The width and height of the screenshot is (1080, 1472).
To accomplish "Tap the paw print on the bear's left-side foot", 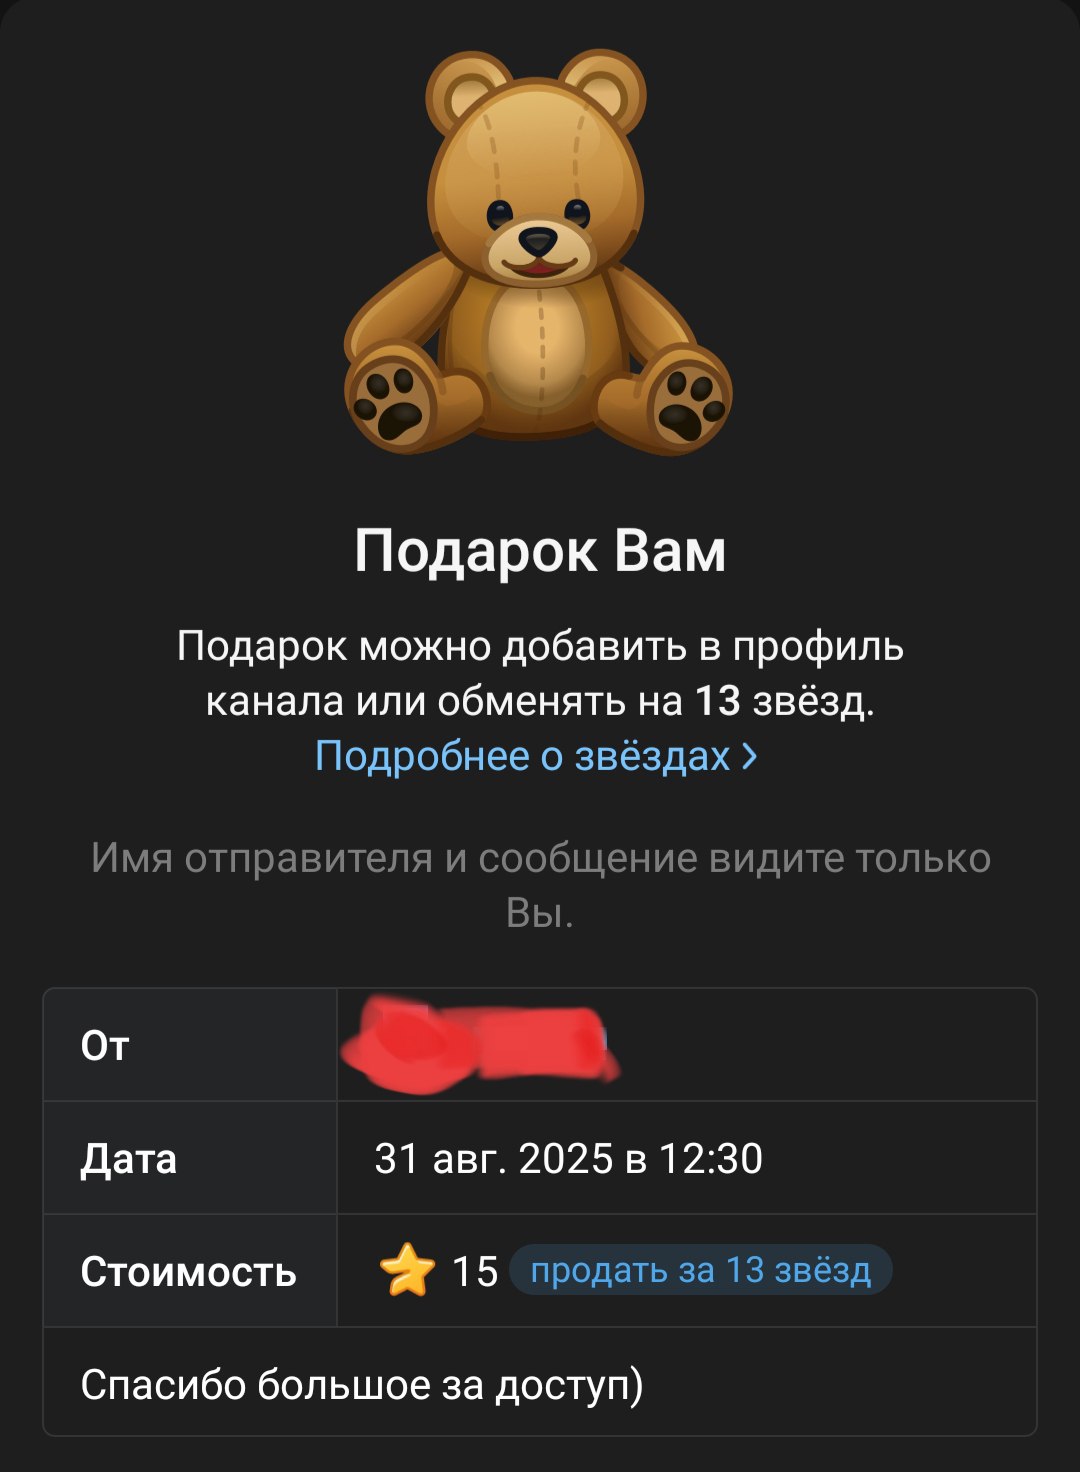I will click(x=390, y=400).
